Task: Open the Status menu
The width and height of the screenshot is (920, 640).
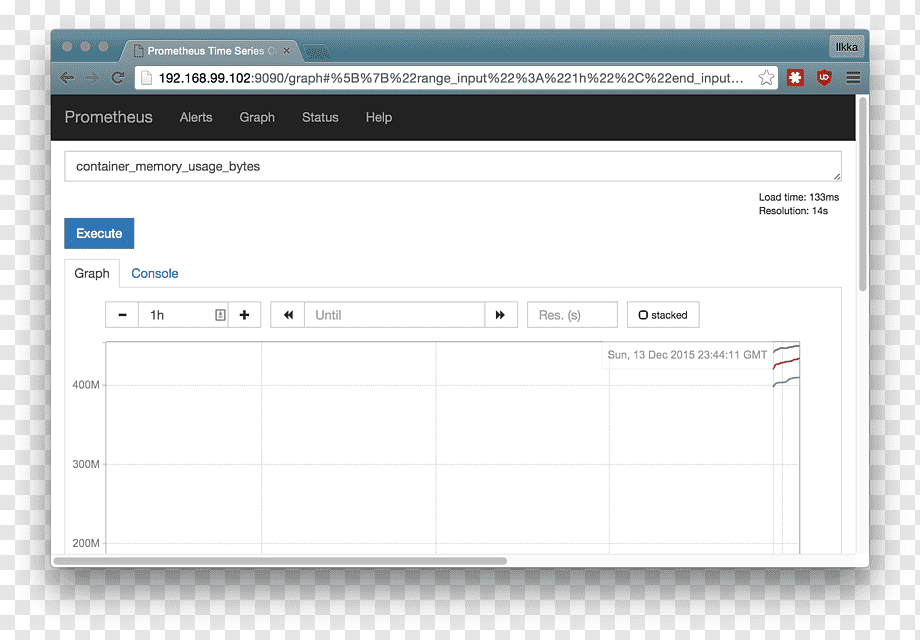Action: coord(320,117)
